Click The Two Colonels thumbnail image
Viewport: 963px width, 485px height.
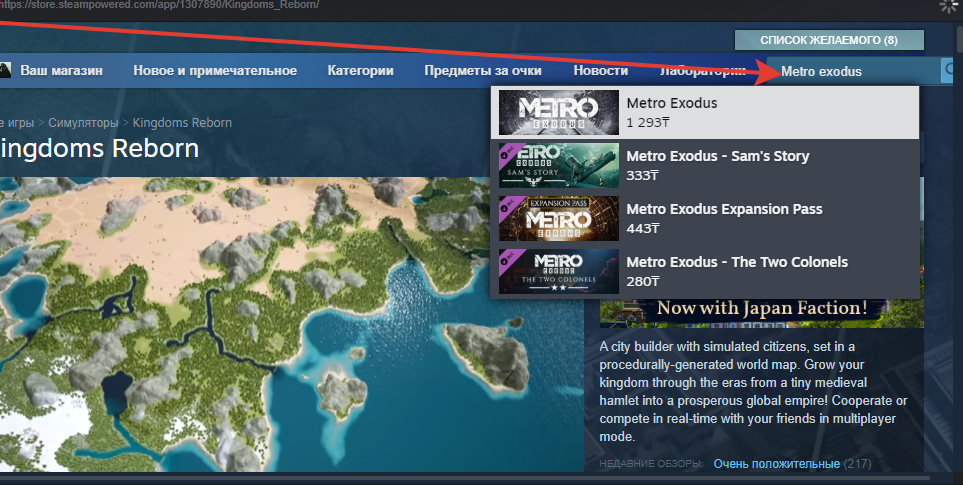click(x=559, y=271)
